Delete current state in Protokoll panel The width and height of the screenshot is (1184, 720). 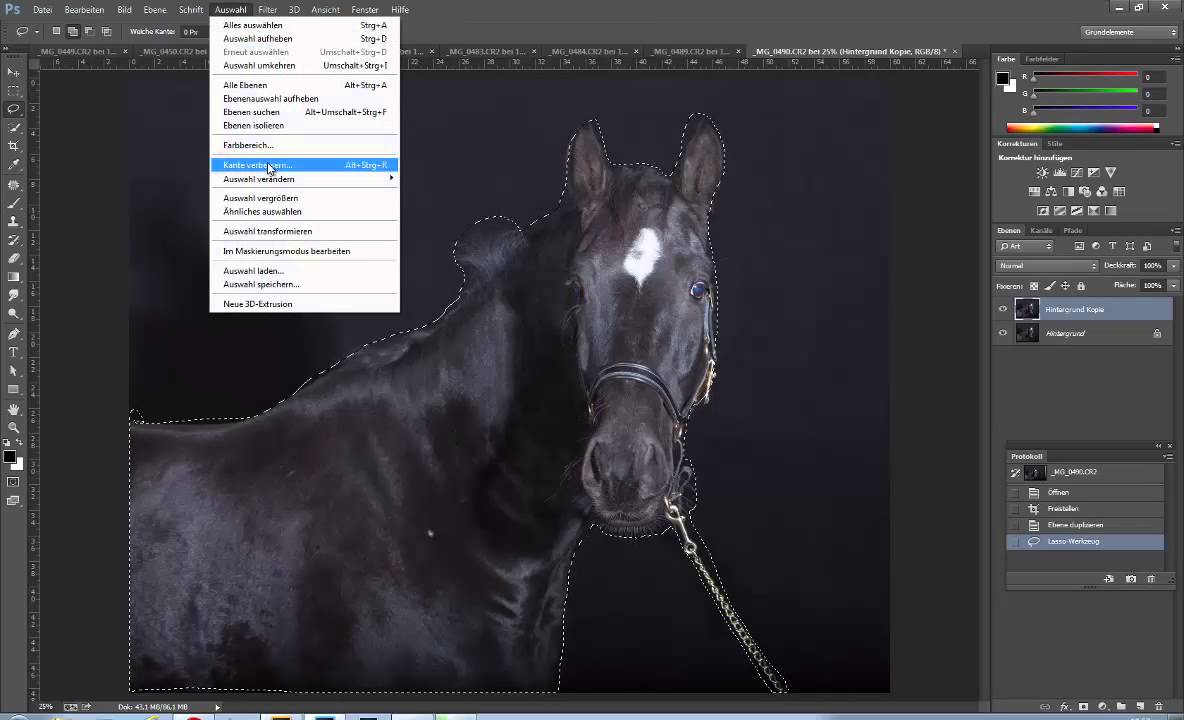(x=1152, y=579)
